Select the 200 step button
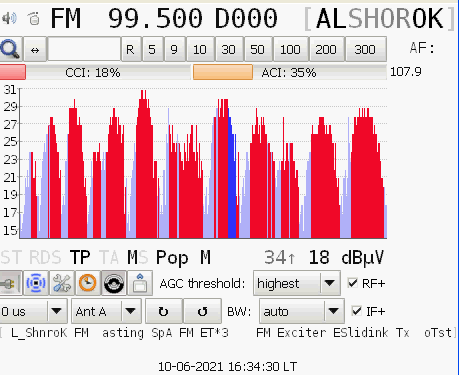Screen dimensions: 459x375 click(326, 50)
